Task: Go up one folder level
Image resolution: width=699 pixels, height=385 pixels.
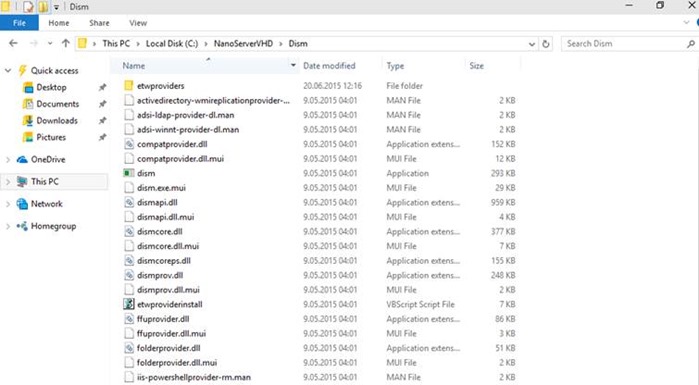Action: coord(66,43)
